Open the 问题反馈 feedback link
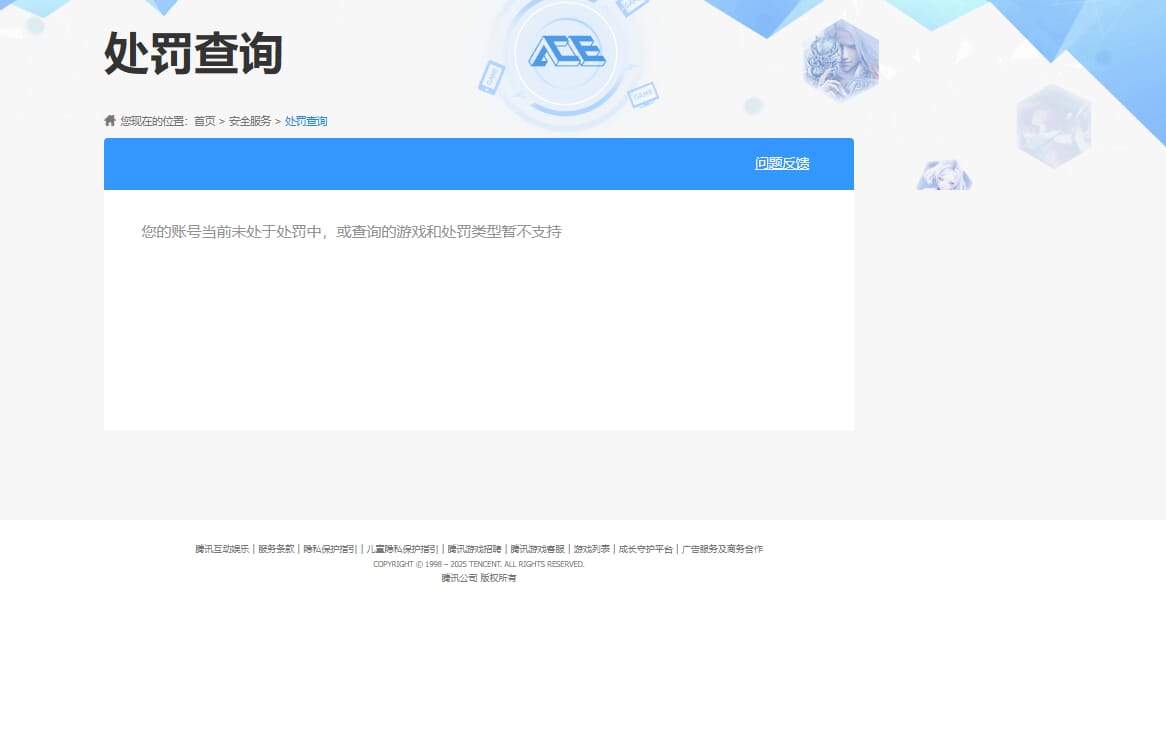 782,162
